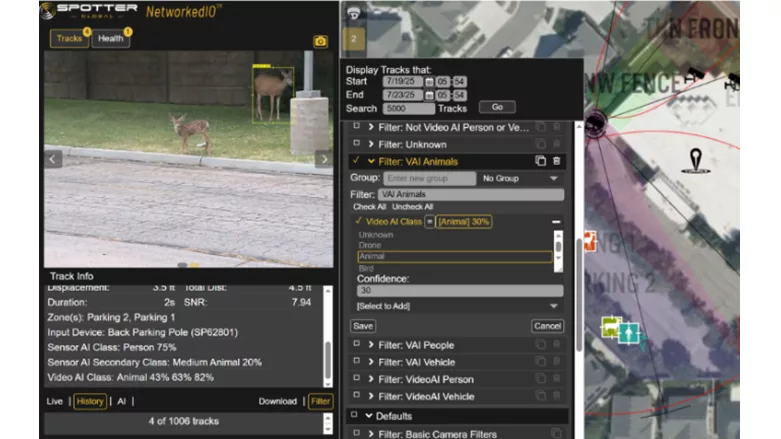
Task: Collapse the Defaults group
Action: (369, 416)
